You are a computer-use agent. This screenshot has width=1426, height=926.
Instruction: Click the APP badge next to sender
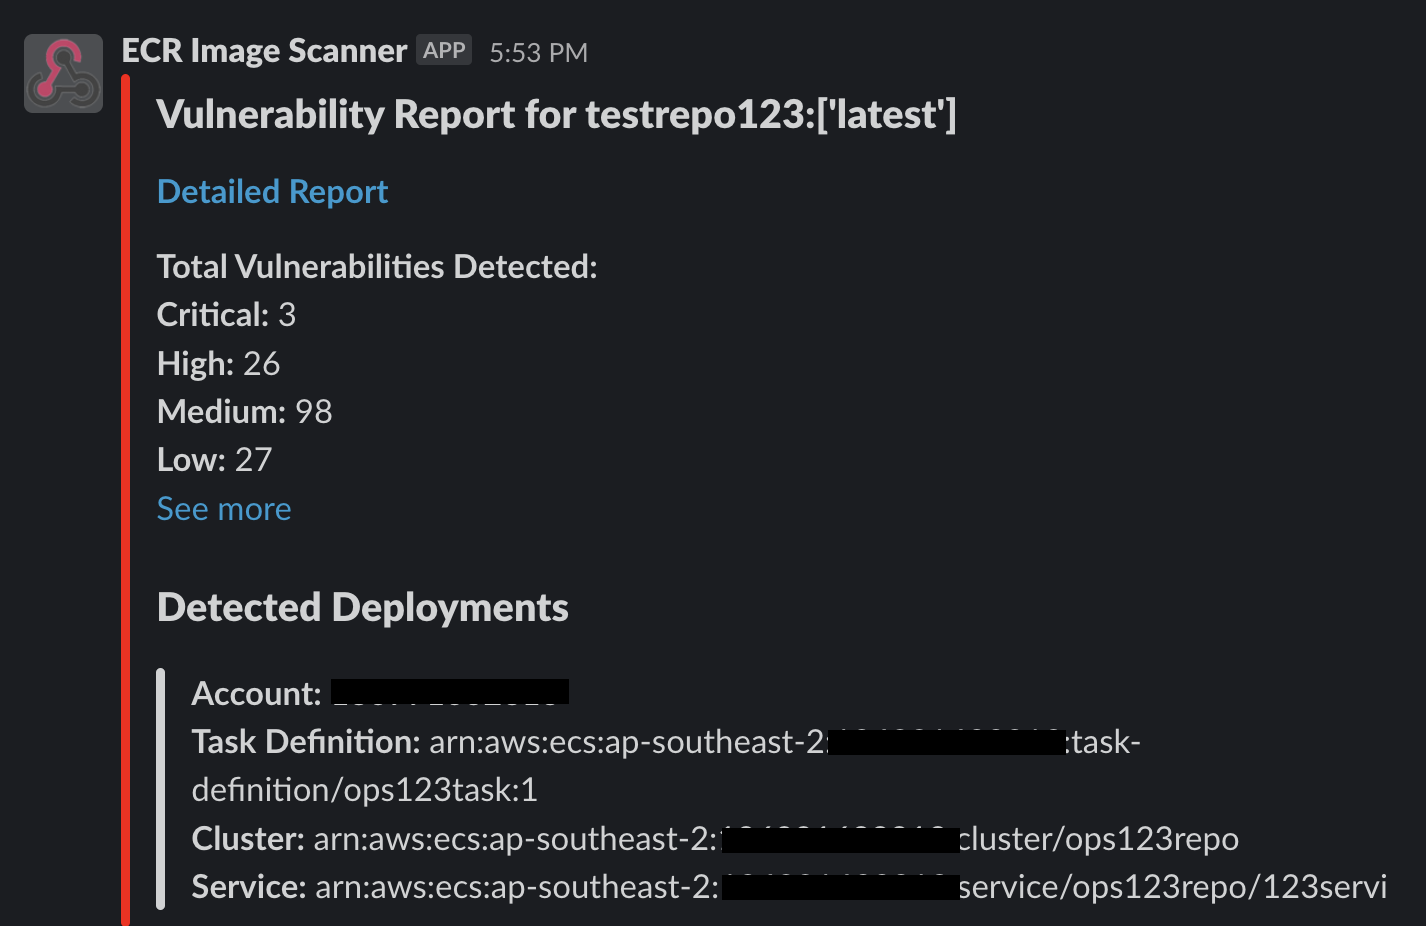click(x=444, y=51)
